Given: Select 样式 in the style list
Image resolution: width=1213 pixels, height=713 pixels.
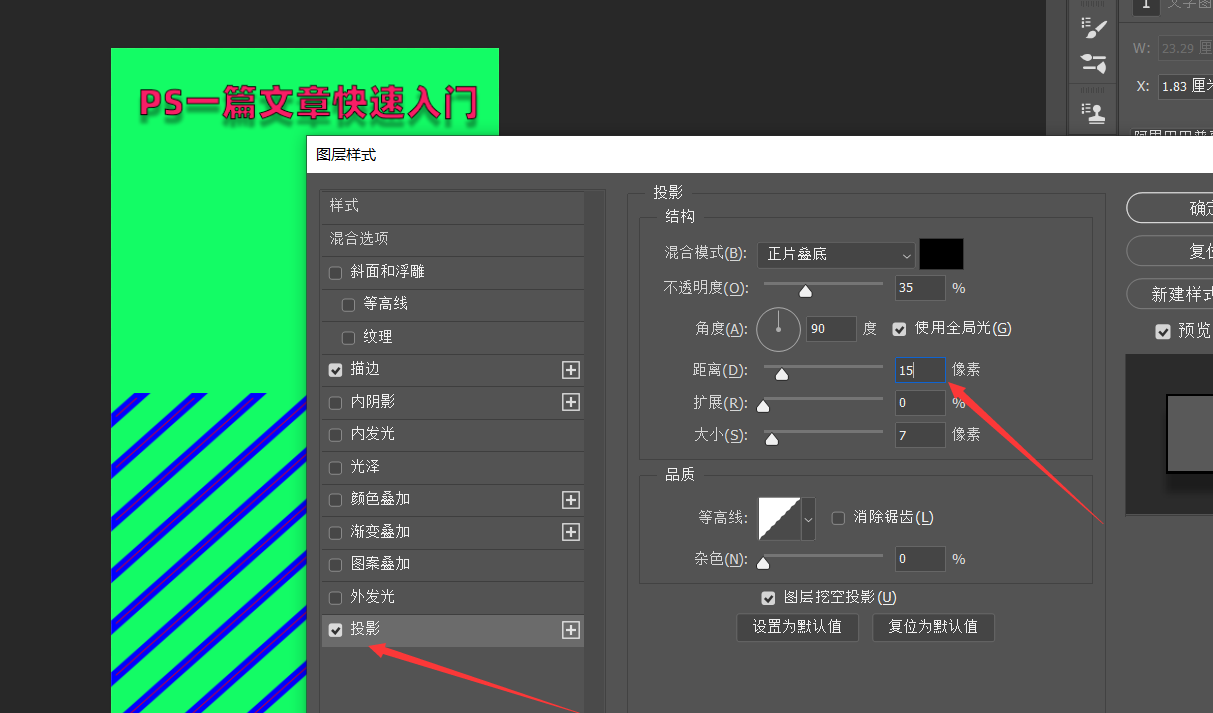Looking at the screenshot, I should pos(452,206).
